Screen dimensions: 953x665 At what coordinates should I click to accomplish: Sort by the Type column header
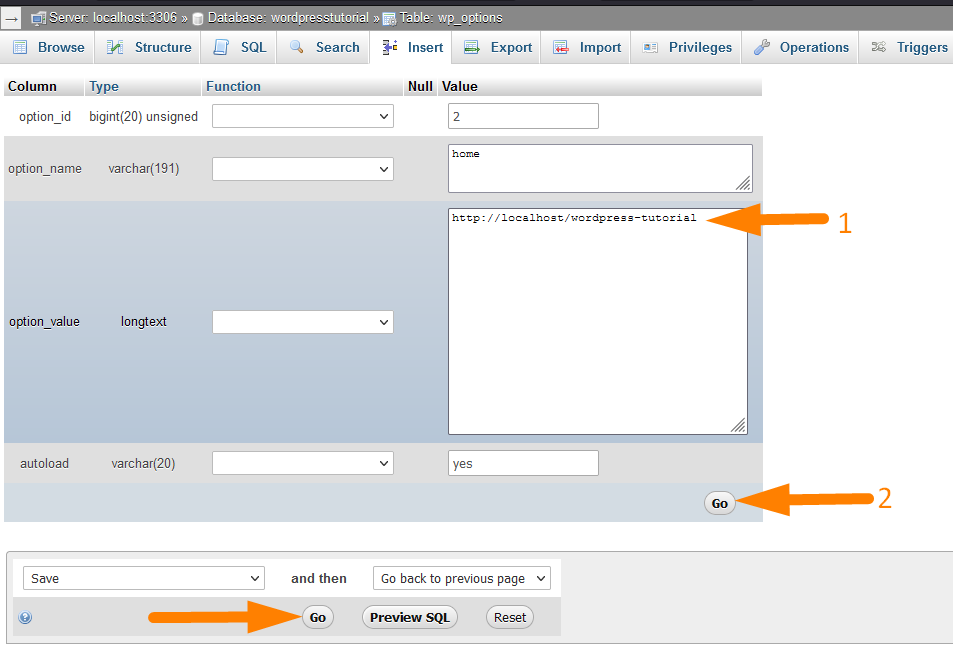tap(104, 86)
